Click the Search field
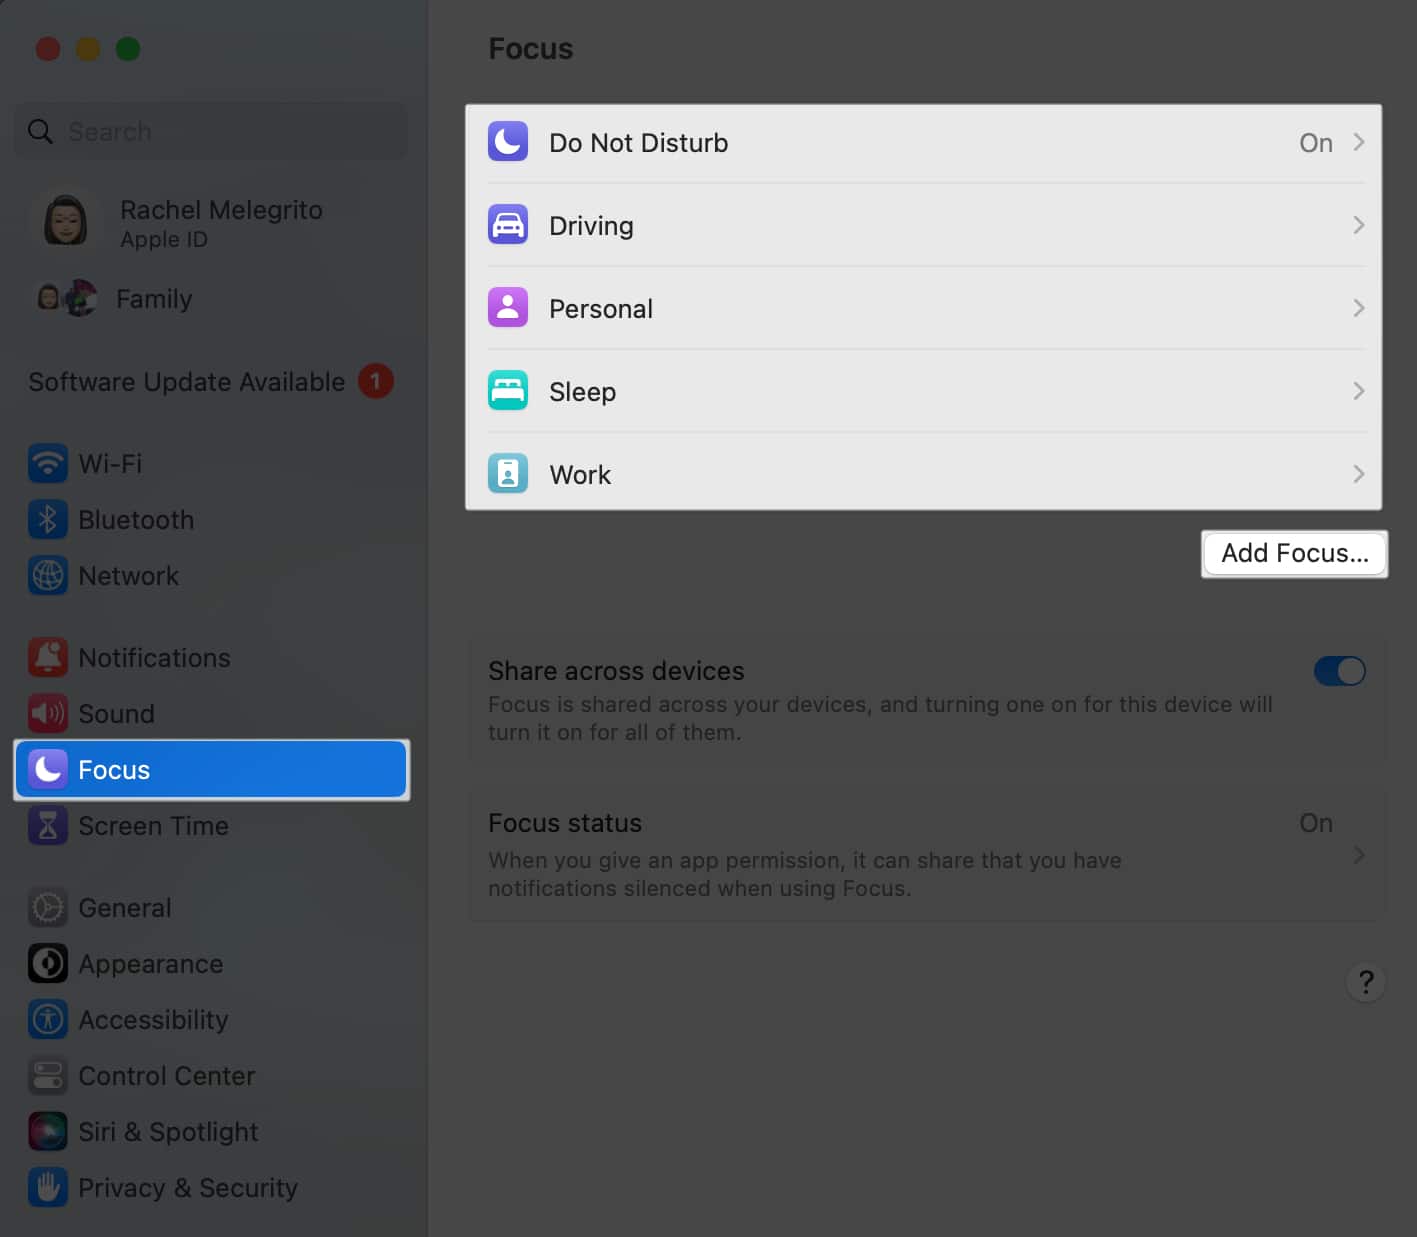The width and height of the screenshot is (1417, 1237). click(211, 131)
